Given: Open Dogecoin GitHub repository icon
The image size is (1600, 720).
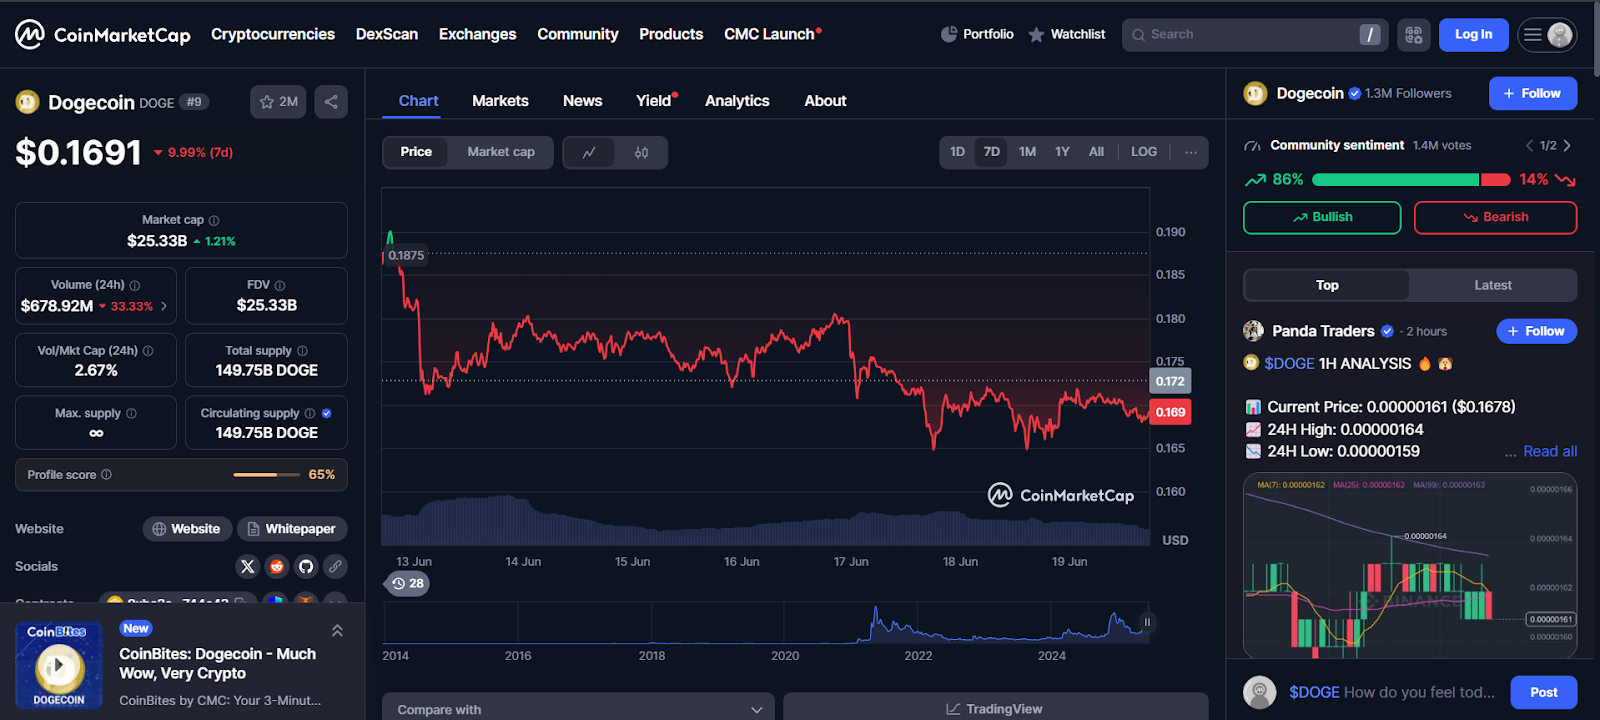Looking at the screenshot, I should point(306,566).
